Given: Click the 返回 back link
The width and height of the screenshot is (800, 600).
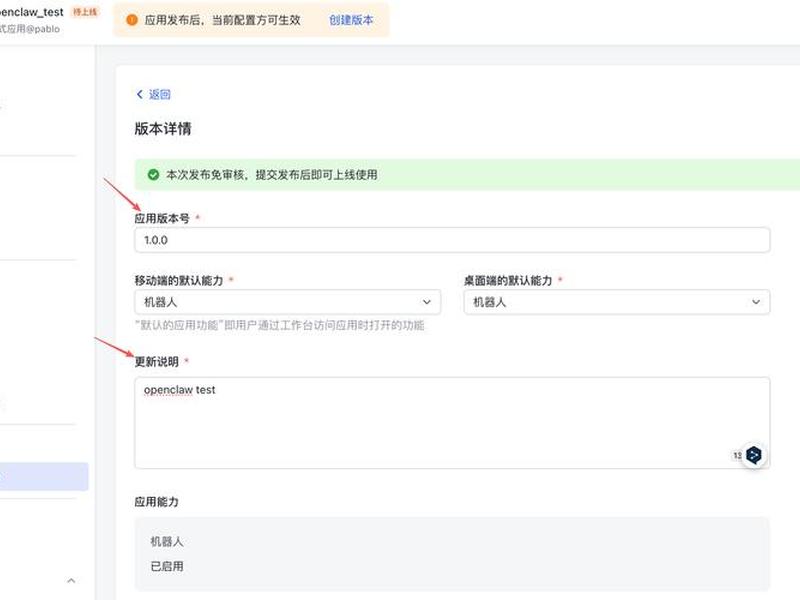Looking at the screenshot, I should point(160,94).
